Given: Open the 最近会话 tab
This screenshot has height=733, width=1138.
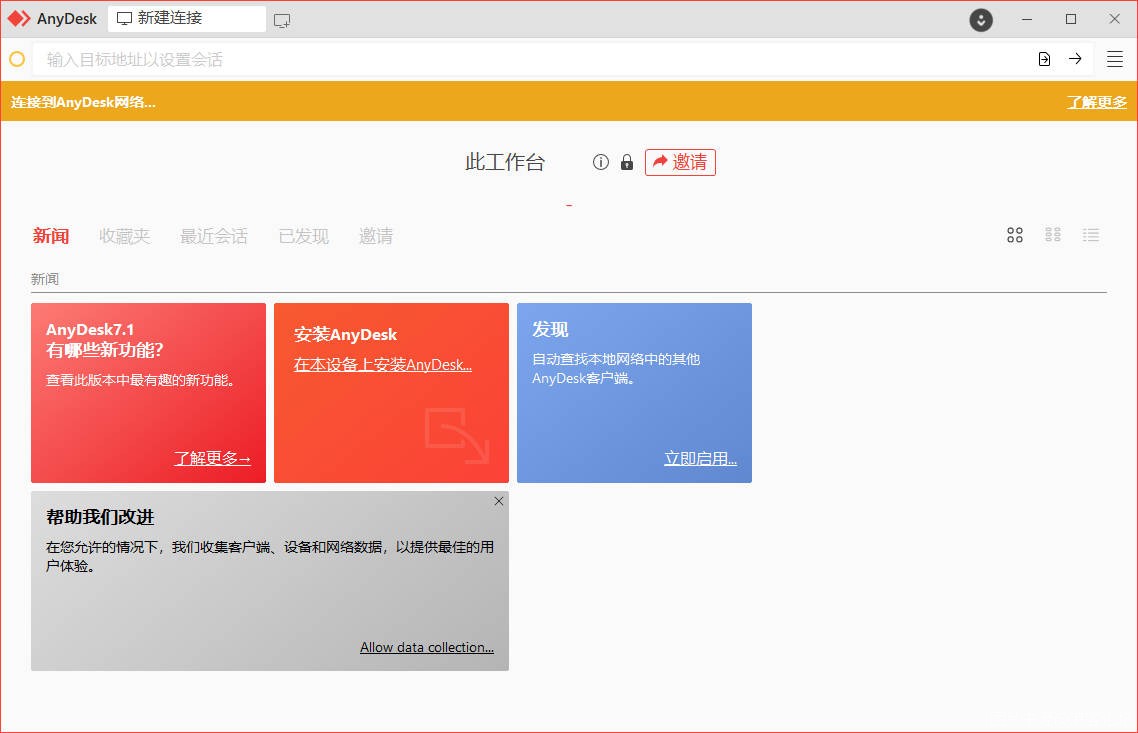Looking at the screenshot, I should pos(214,236).
